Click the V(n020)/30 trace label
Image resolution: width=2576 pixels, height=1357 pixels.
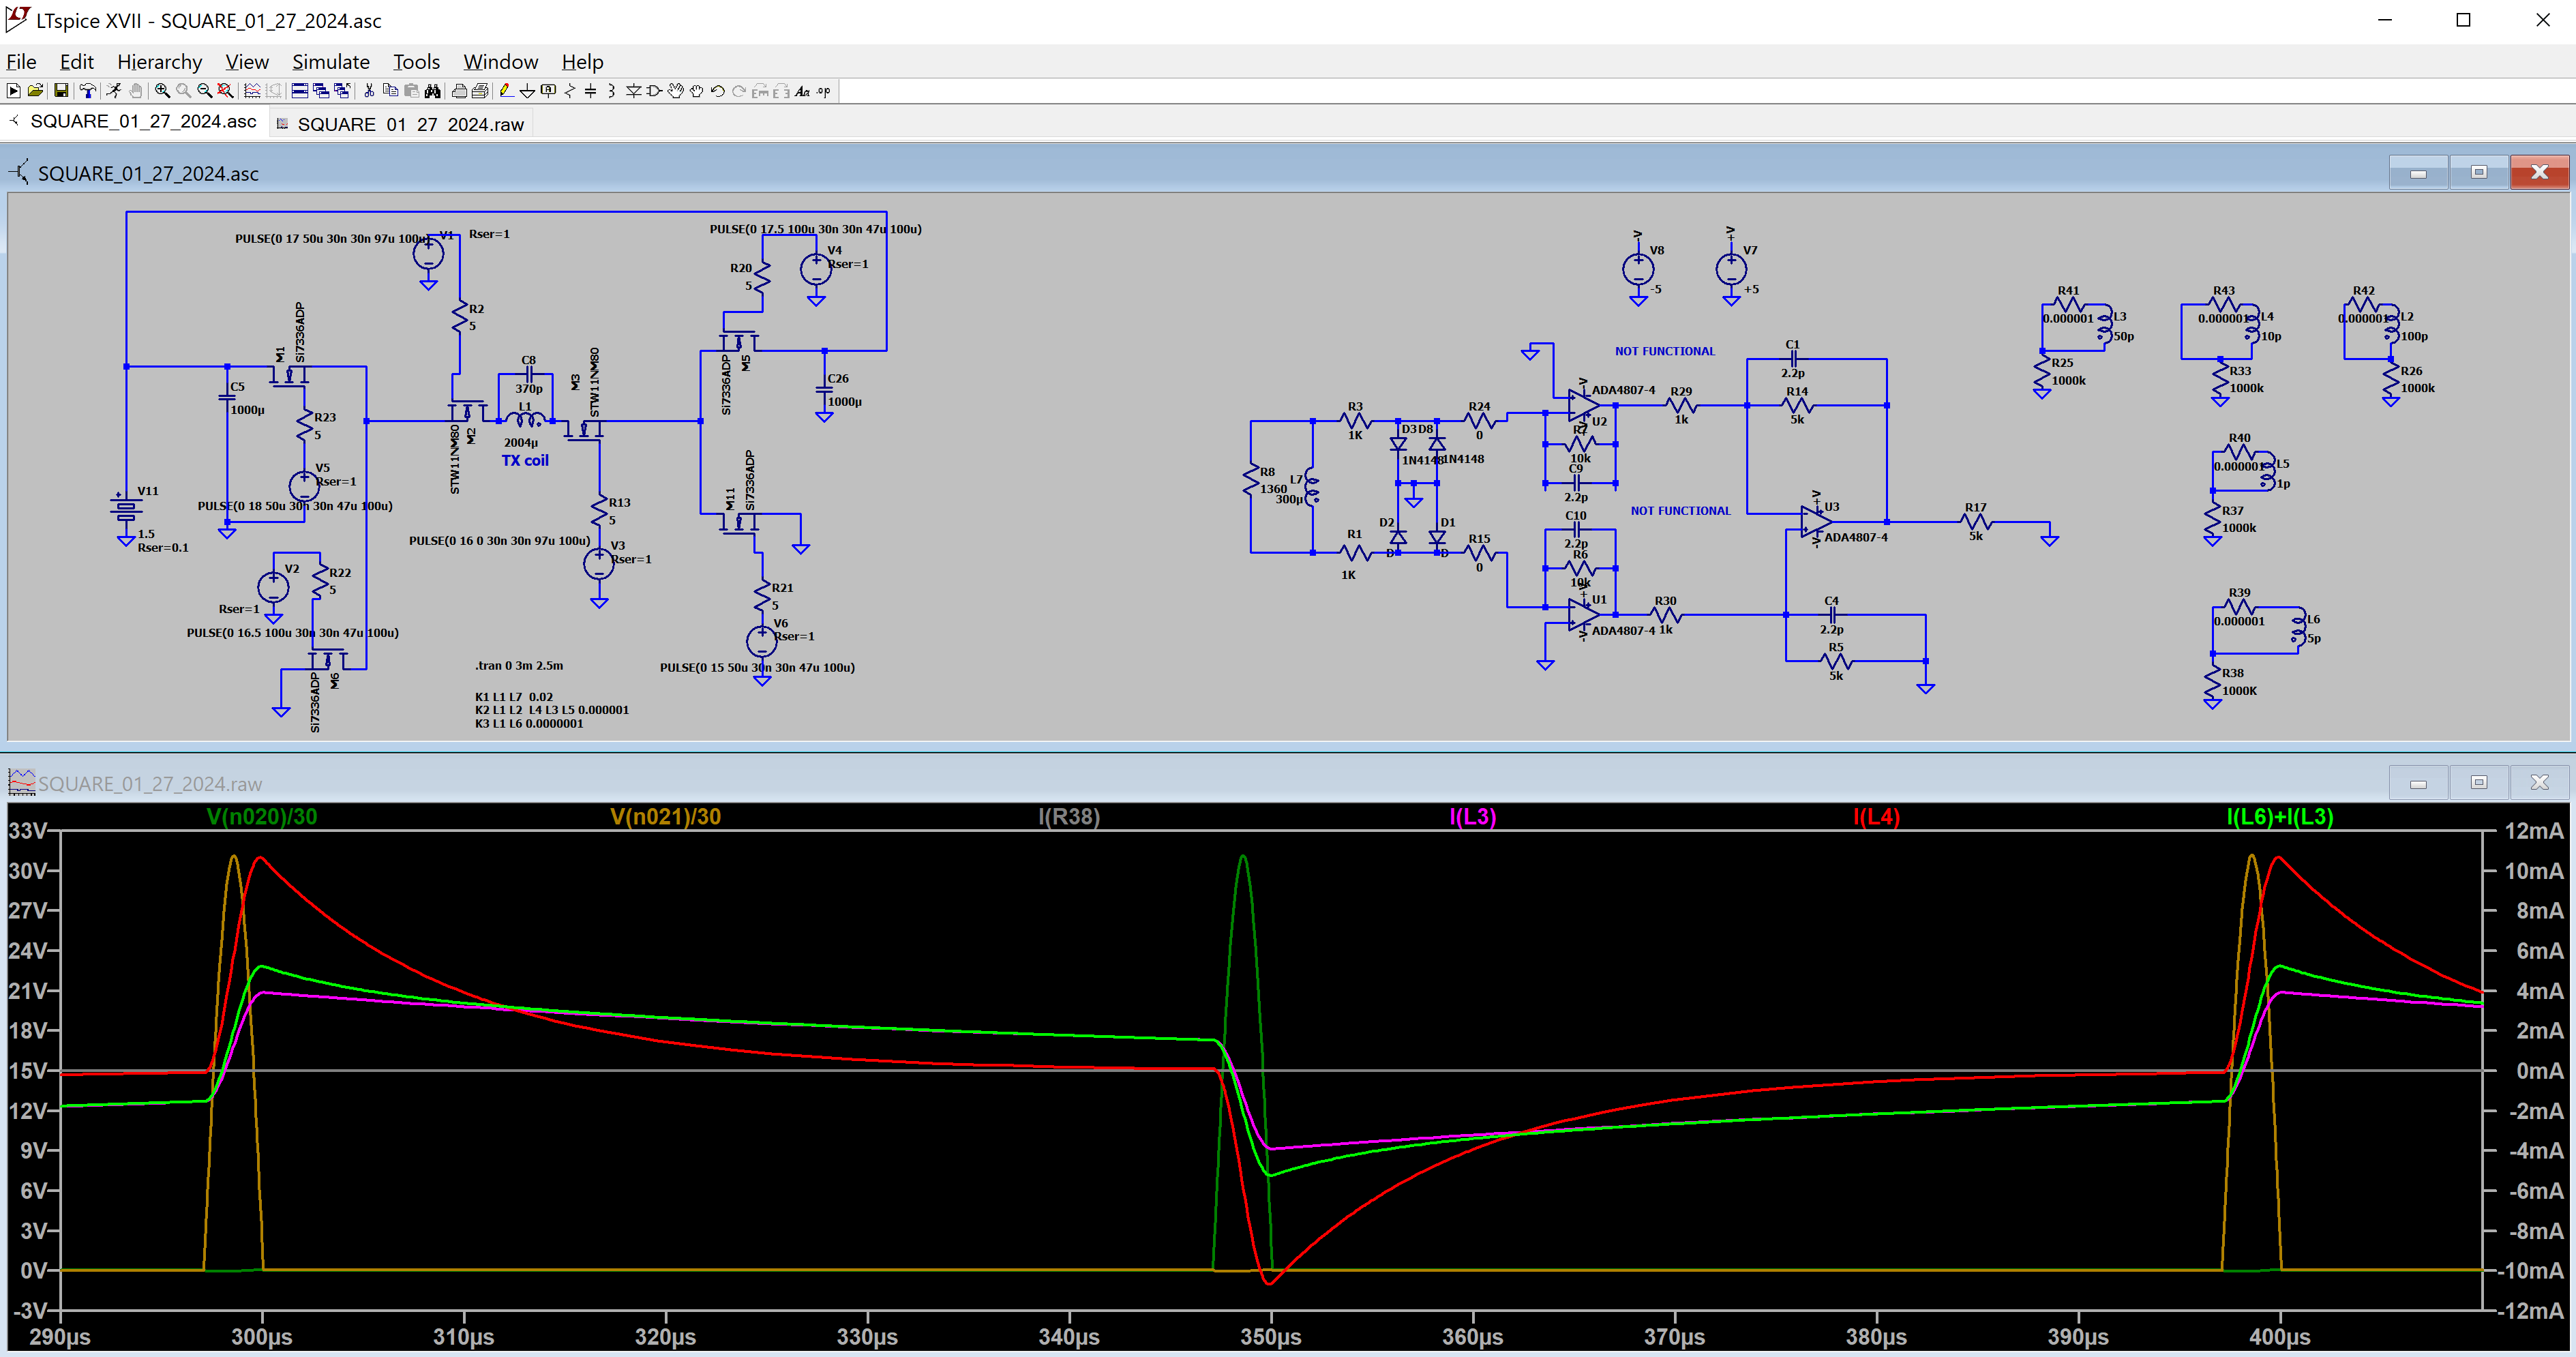261,816
